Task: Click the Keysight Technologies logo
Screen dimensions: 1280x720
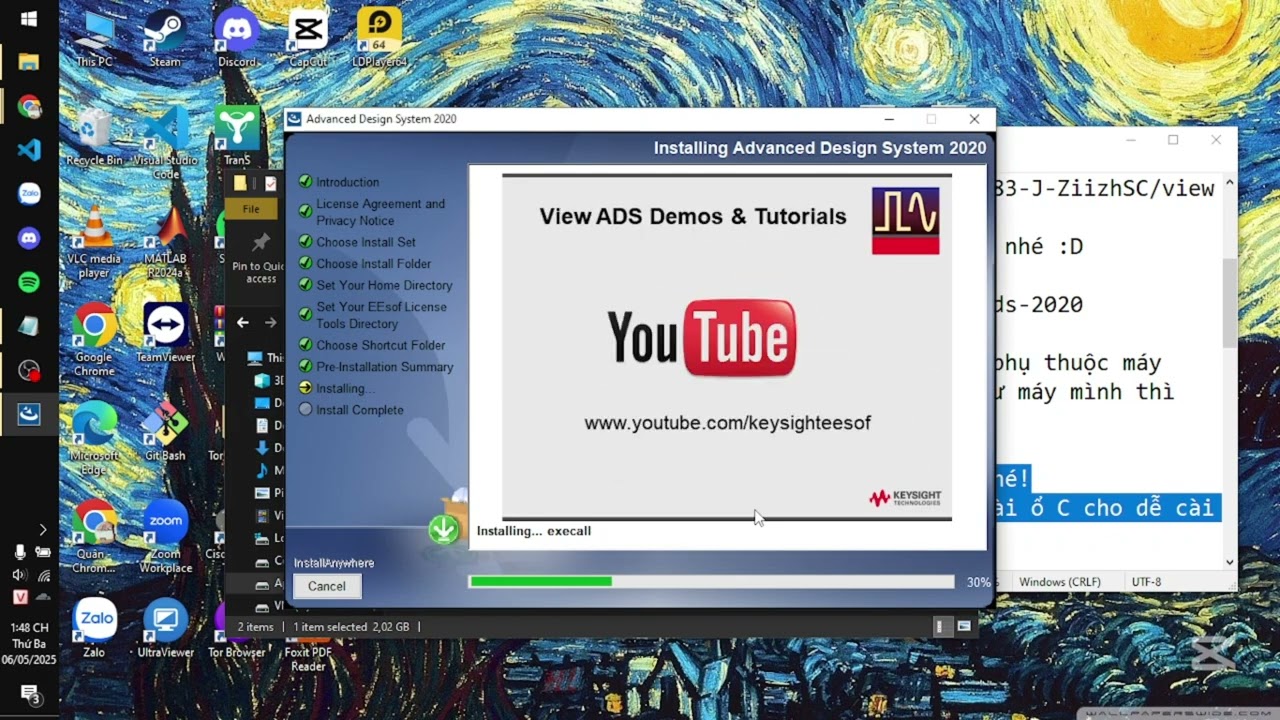Action: (905, 497)
